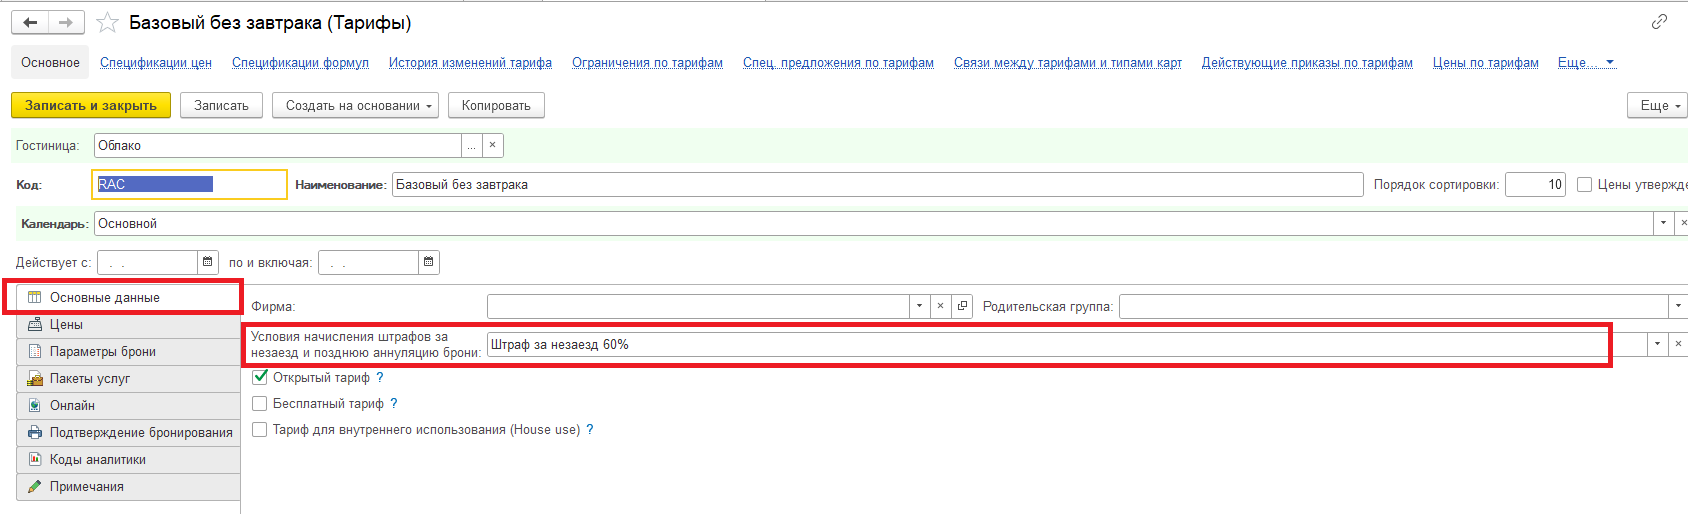Clear the Гостиница field with the x
1688x514 pixels.
pos(492,145)
